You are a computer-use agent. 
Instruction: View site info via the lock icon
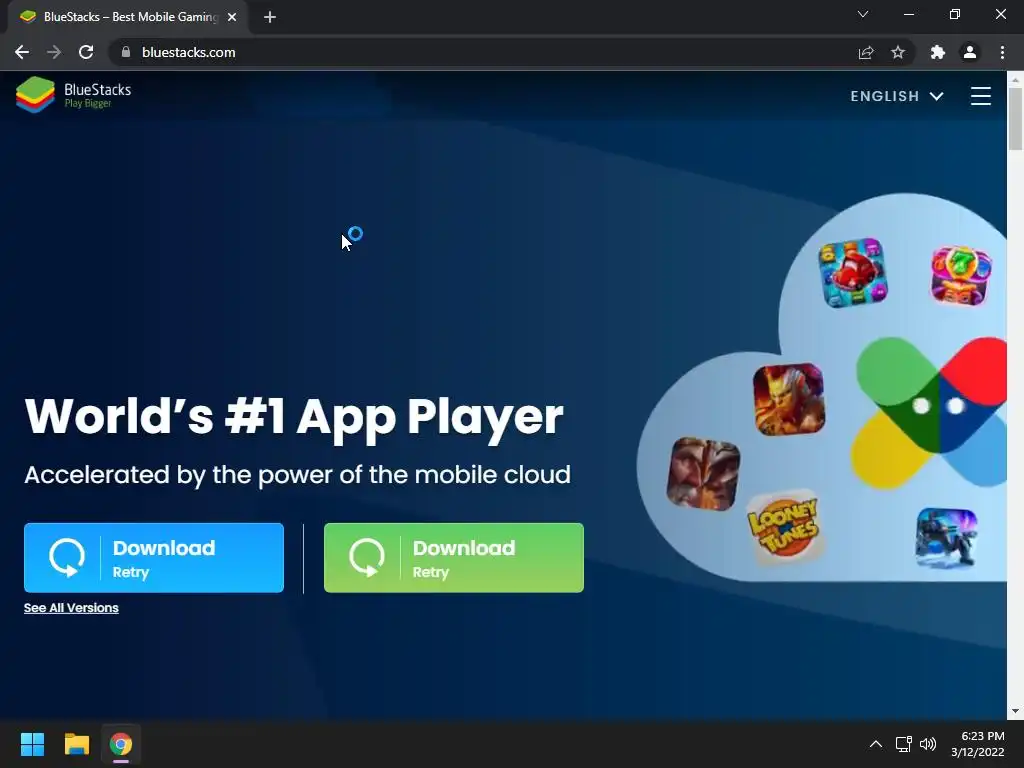(126, 52)
